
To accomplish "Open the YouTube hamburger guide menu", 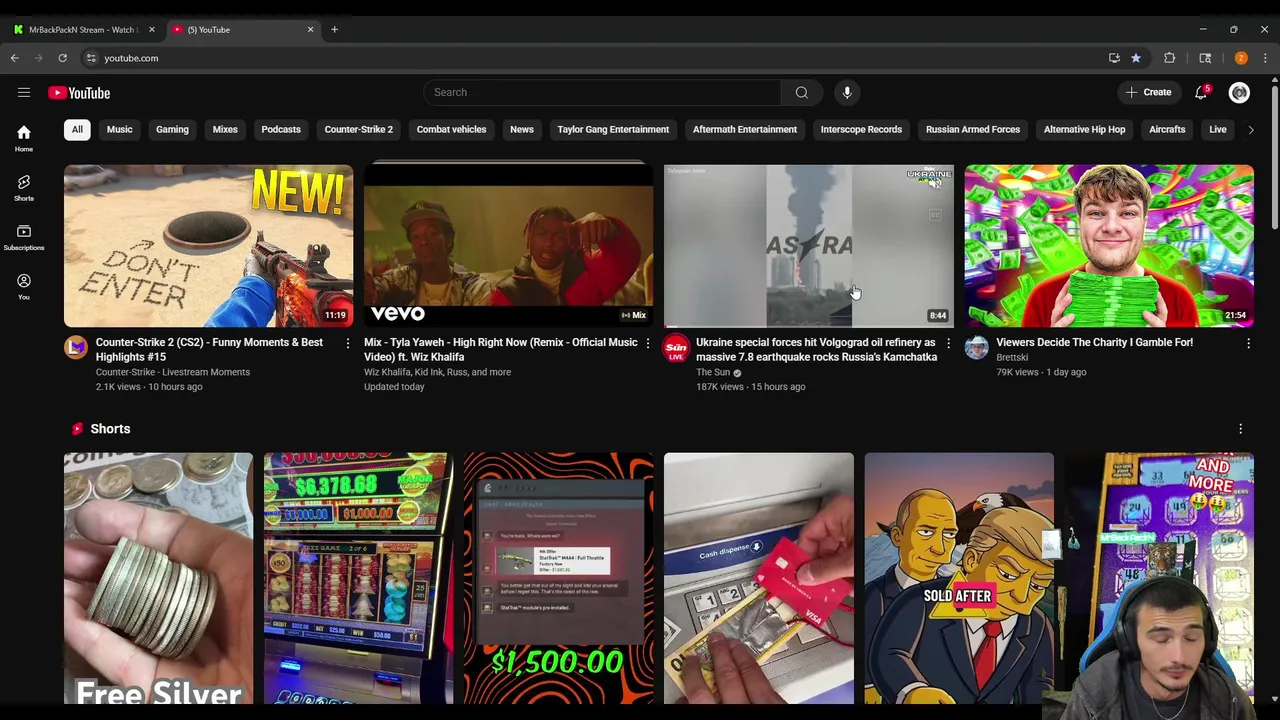I will [24, 93].
